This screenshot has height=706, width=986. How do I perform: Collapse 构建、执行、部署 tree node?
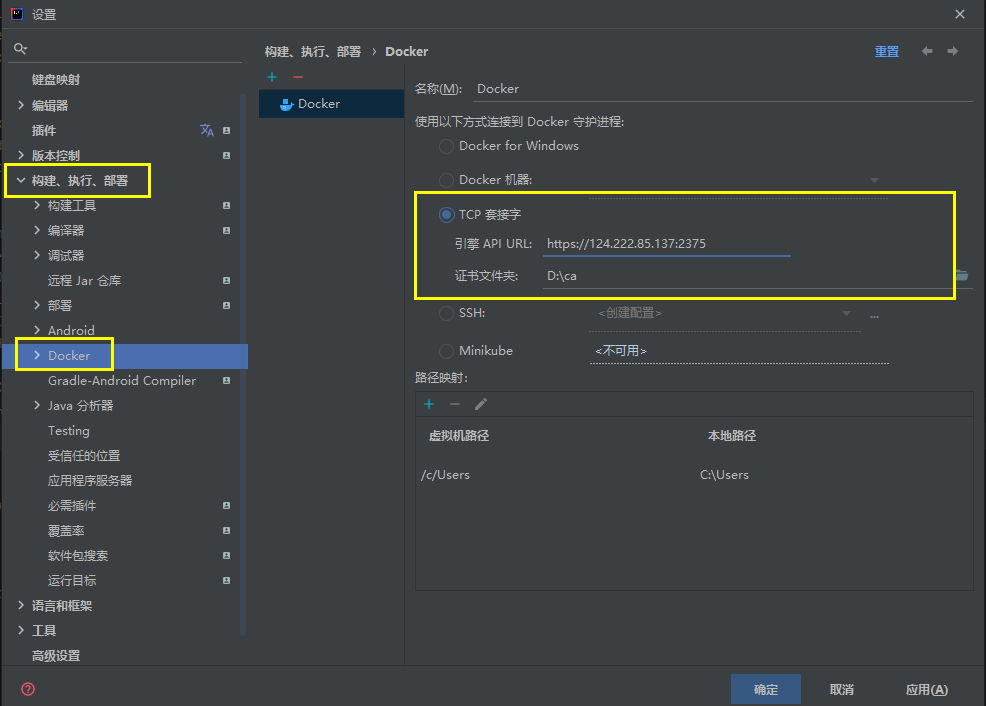click(x=21, y=180)
